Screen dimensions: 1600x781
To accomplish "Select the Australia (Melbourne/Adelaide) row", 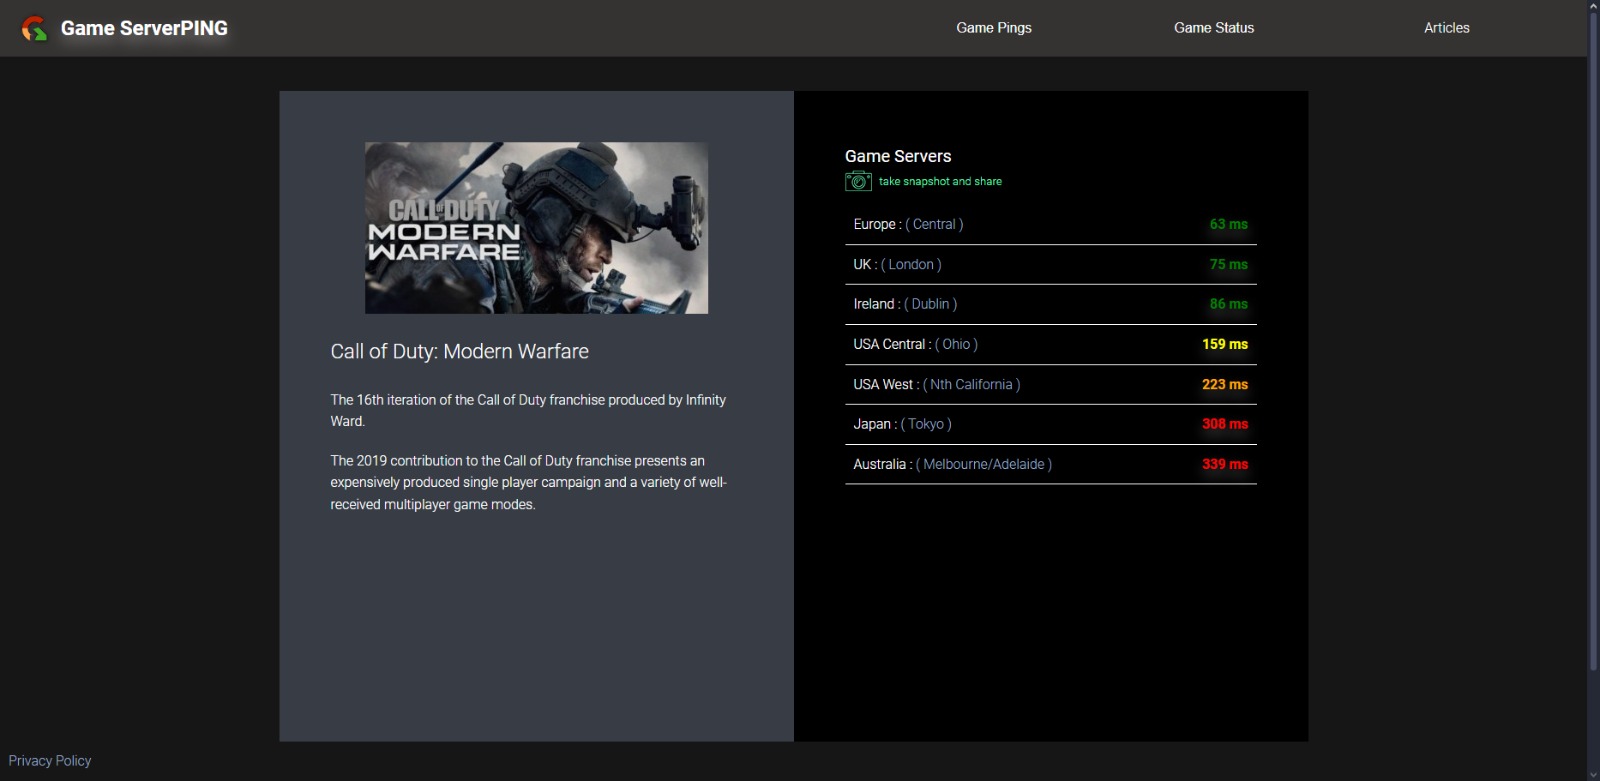I will pos(1050,464).
